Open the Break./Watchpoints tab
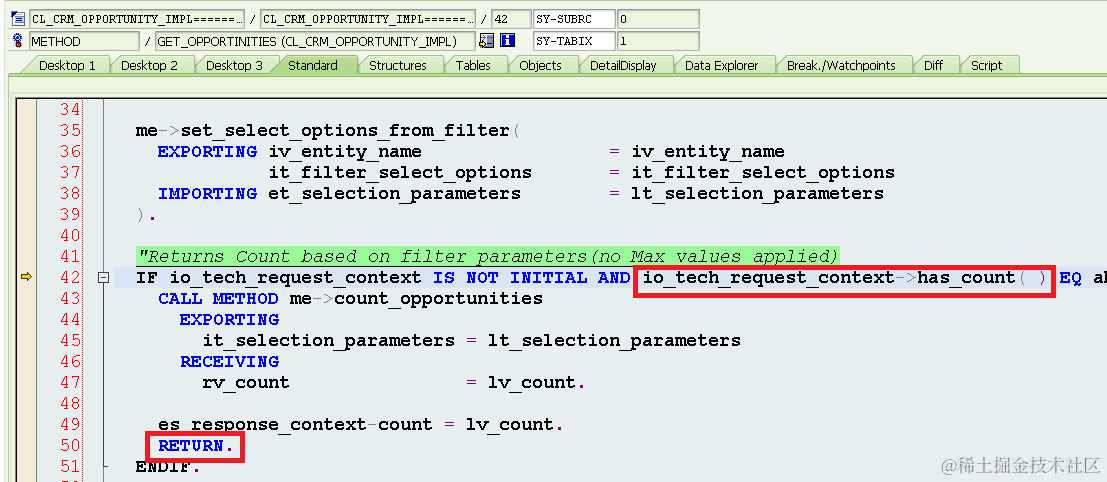Image resolution: width=1107 pixels, height=482 pixels. pos(841,66)
